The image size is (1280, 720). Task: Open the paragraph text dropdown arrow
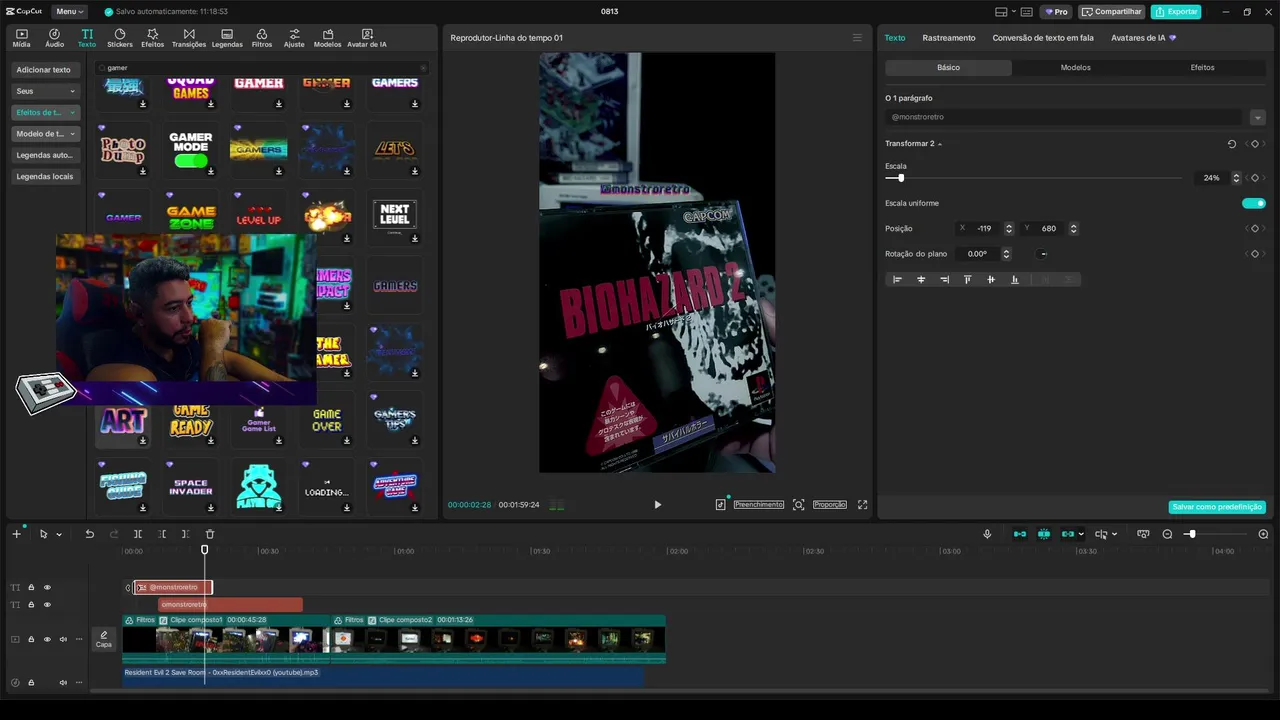(1257, 117)
